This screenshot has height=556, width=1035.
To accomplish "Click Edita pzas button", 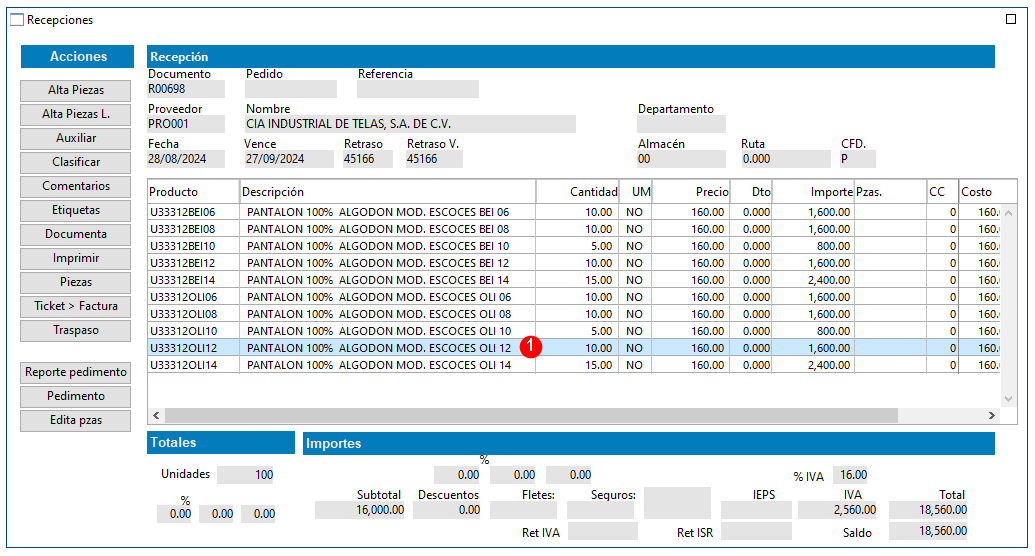I will (76, 420).
